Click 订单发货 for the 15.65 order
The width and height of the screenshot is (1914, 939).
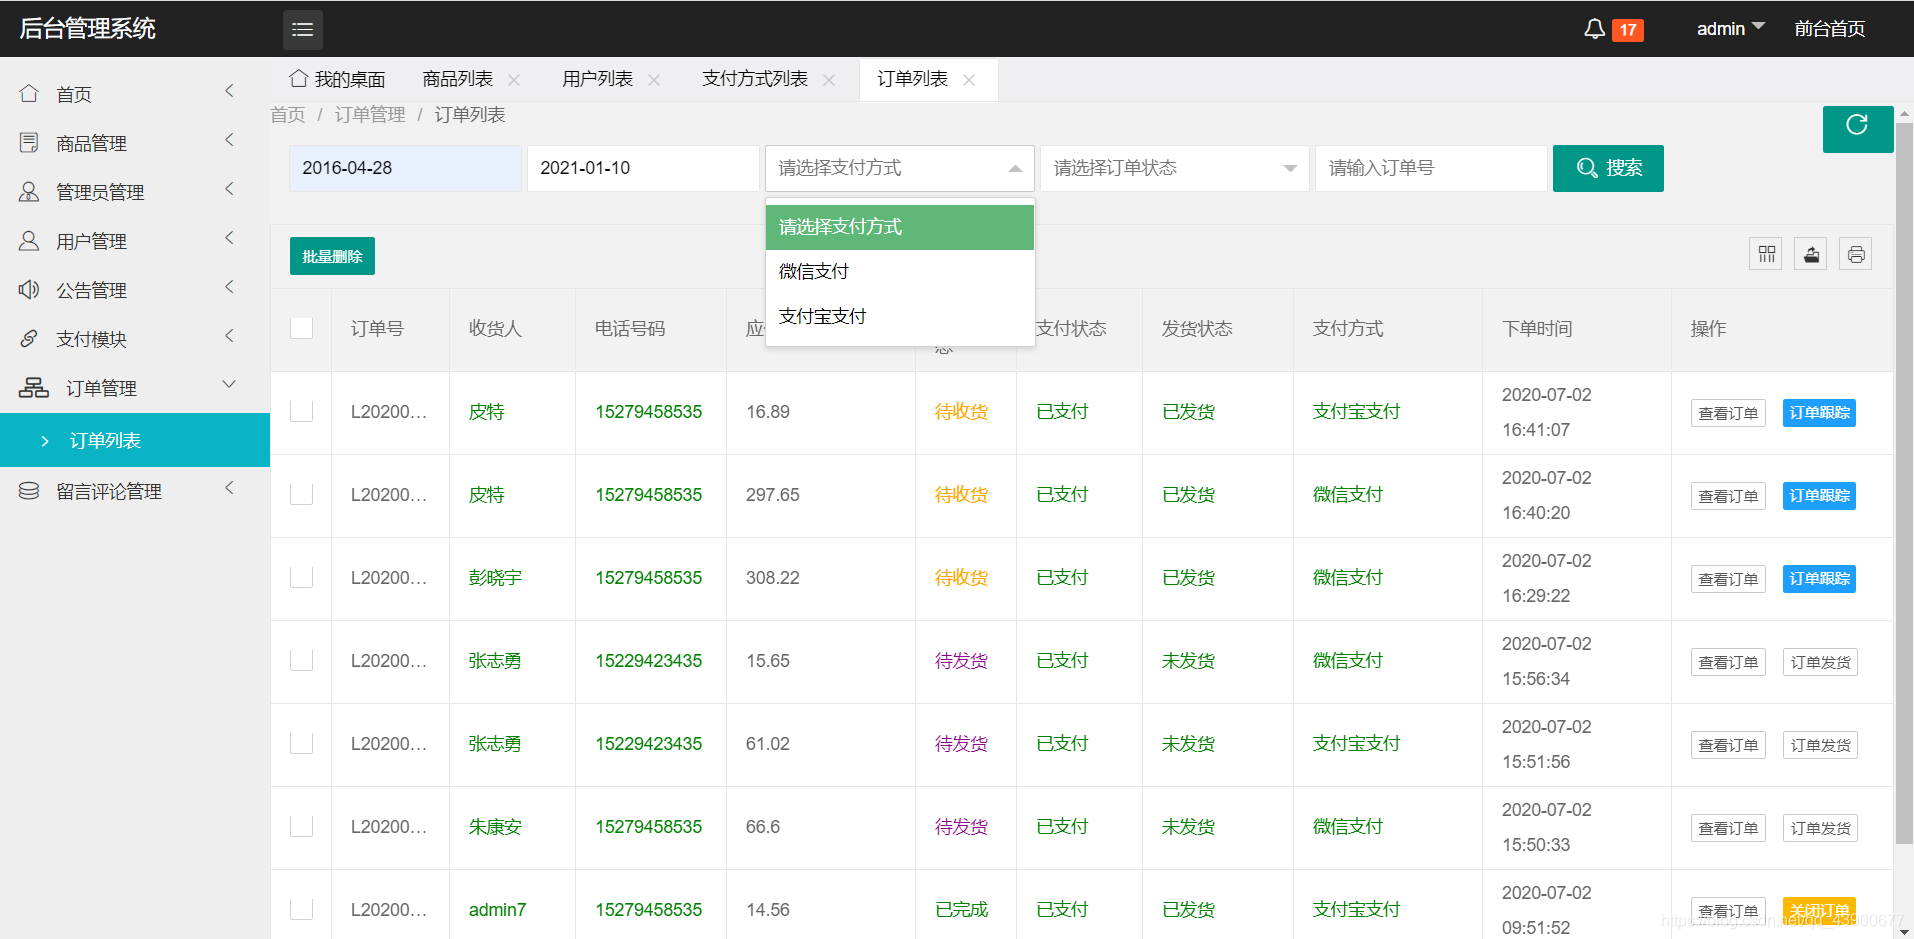point(1820,662)
